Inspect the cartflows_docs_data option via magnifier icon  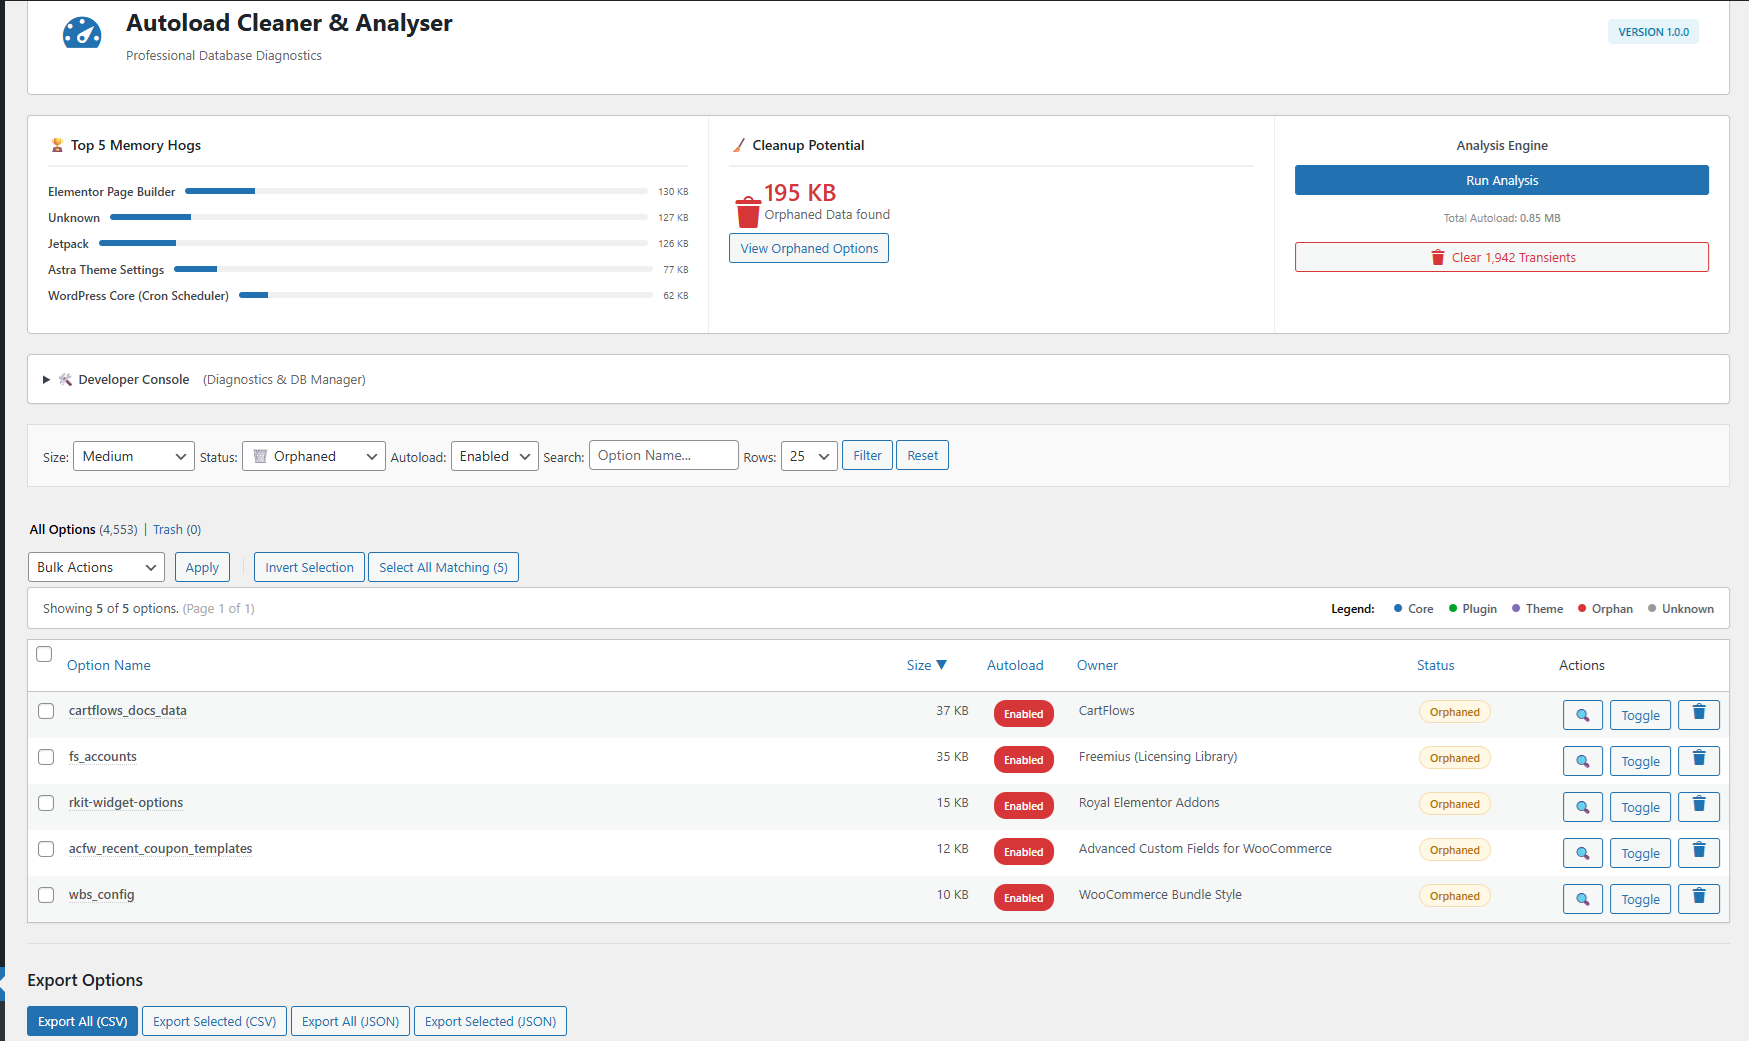(1582, 714)
